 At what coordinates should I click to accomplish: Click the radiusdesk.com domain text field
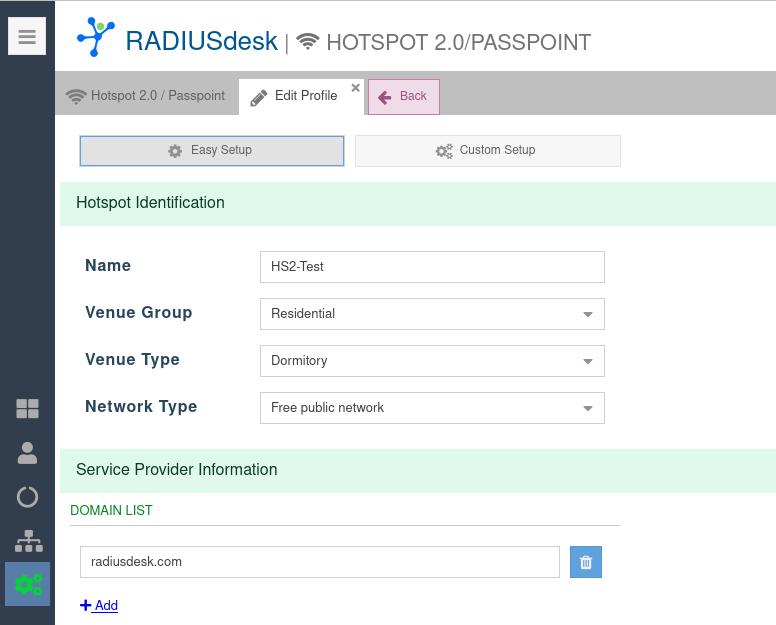pyautogui.click(x=319, y=562)
